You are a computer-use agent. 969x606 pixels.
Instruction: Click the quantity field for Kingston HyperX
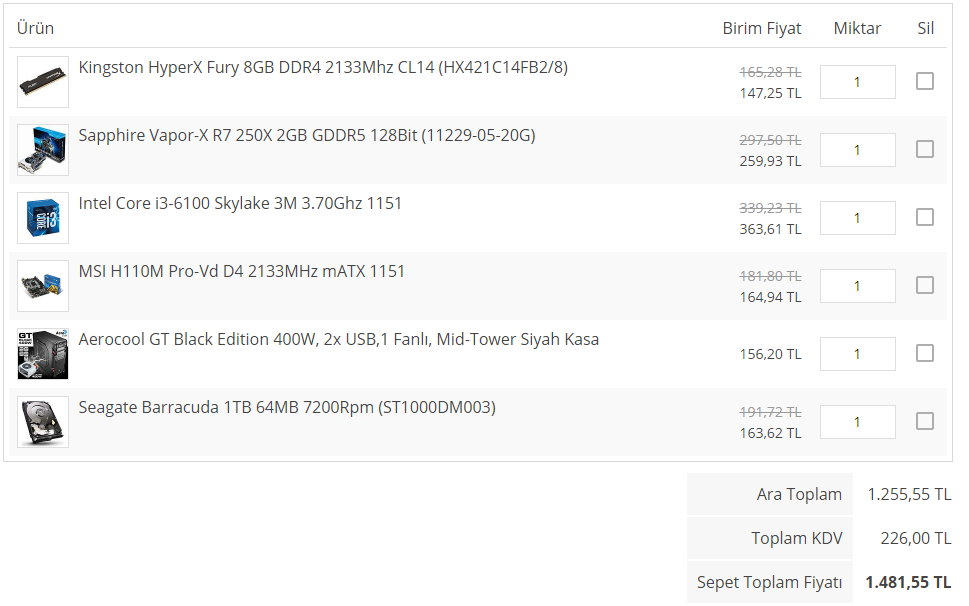click(857, 82)
